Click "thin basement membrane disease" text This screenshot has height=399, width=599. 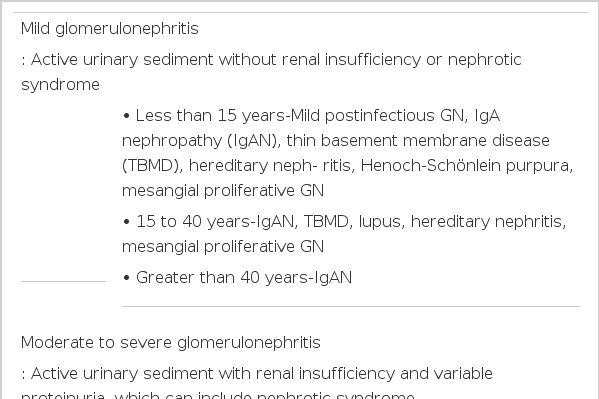[x=418, y=141]
